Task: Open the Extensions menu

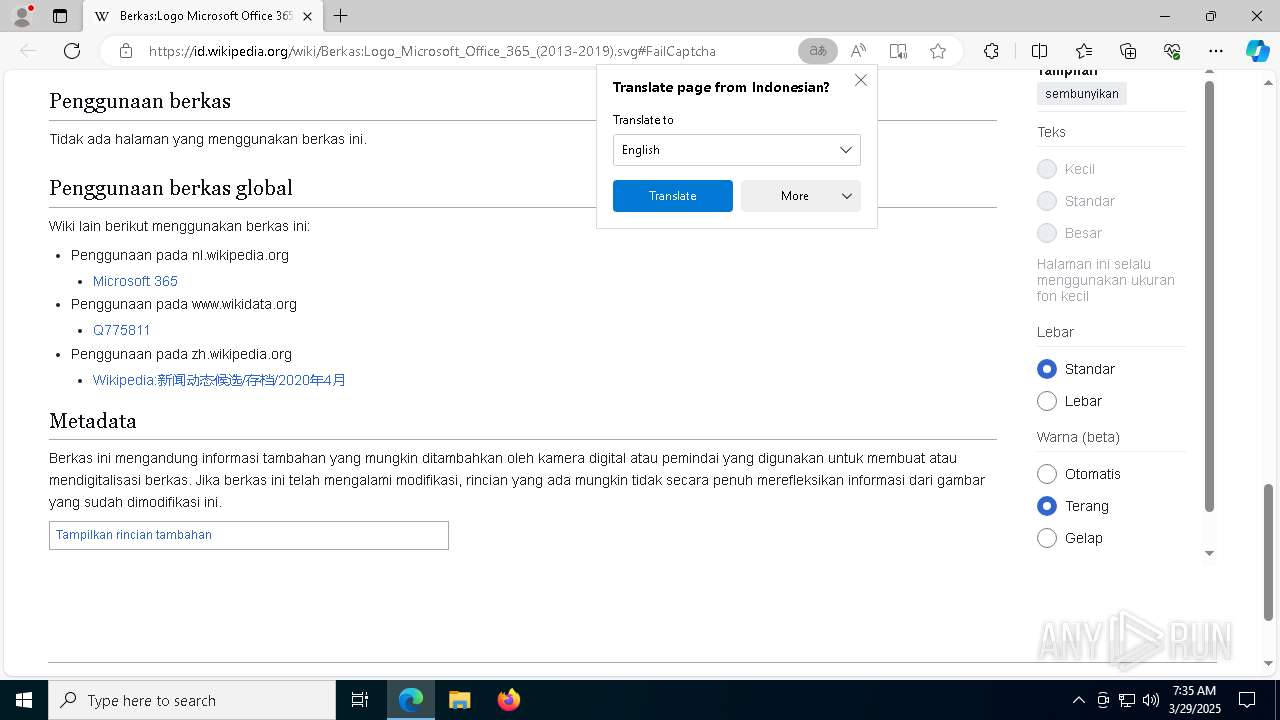Action: pyautogui.click(x=991, y=51)
